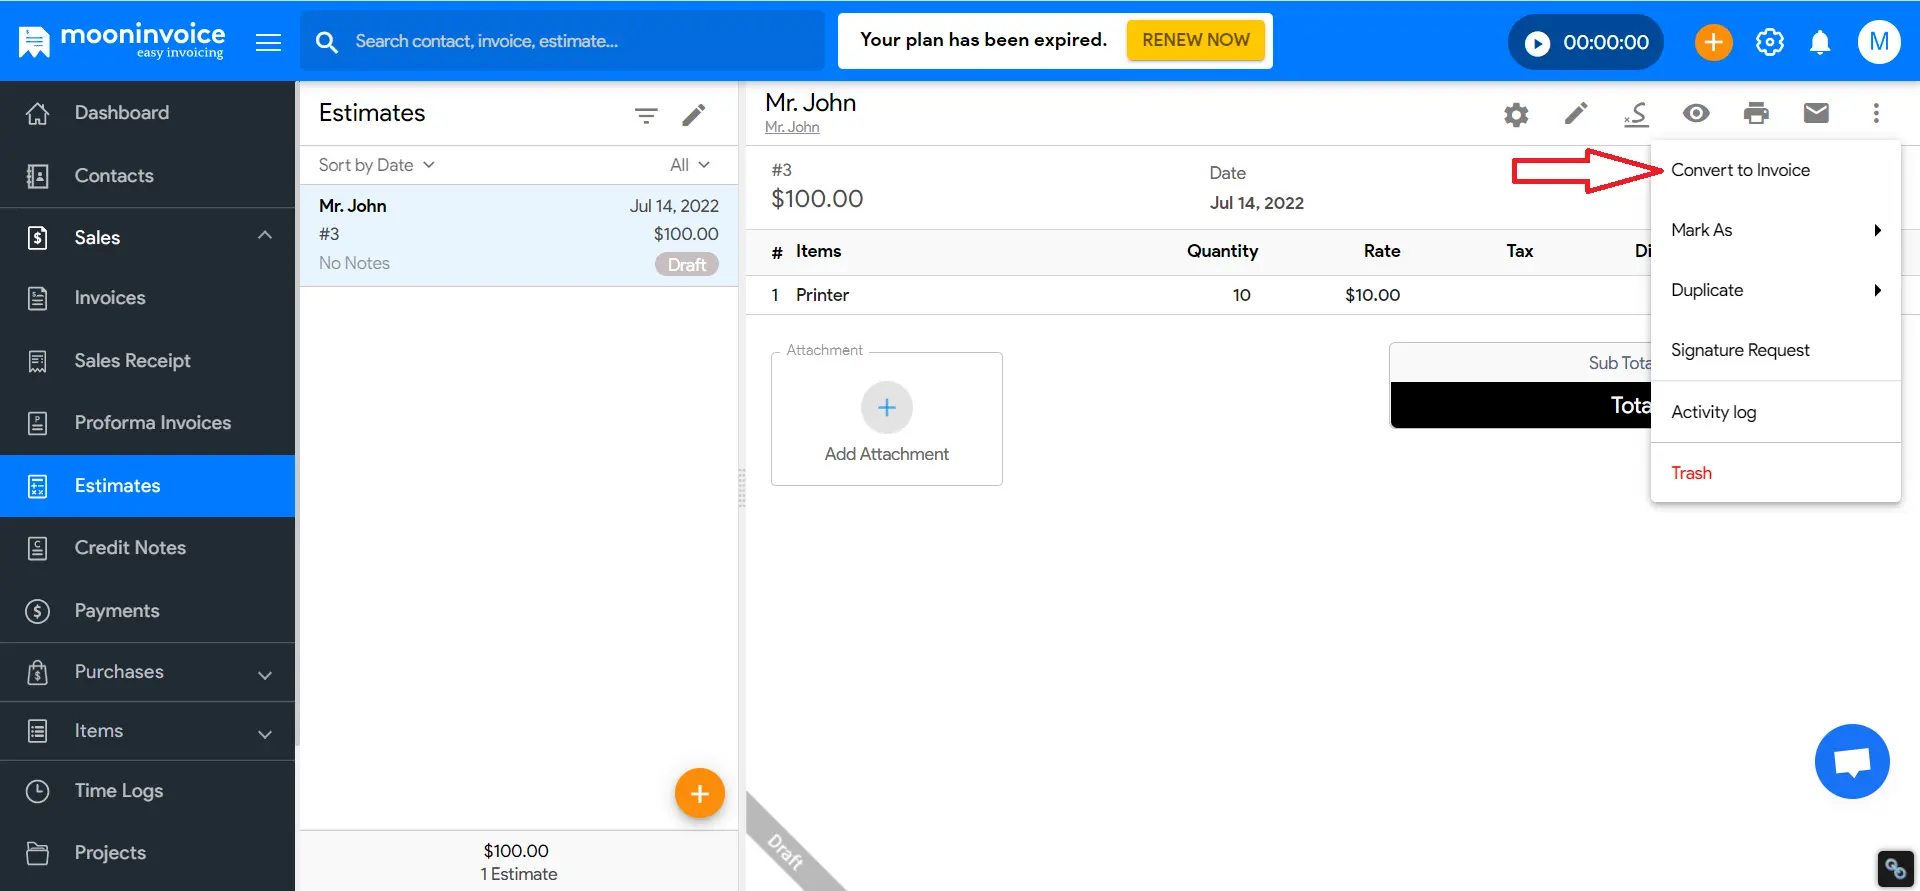Open Payments in sidebar
This screenshot has width=1920, height=891.
(x=148, y=611)
